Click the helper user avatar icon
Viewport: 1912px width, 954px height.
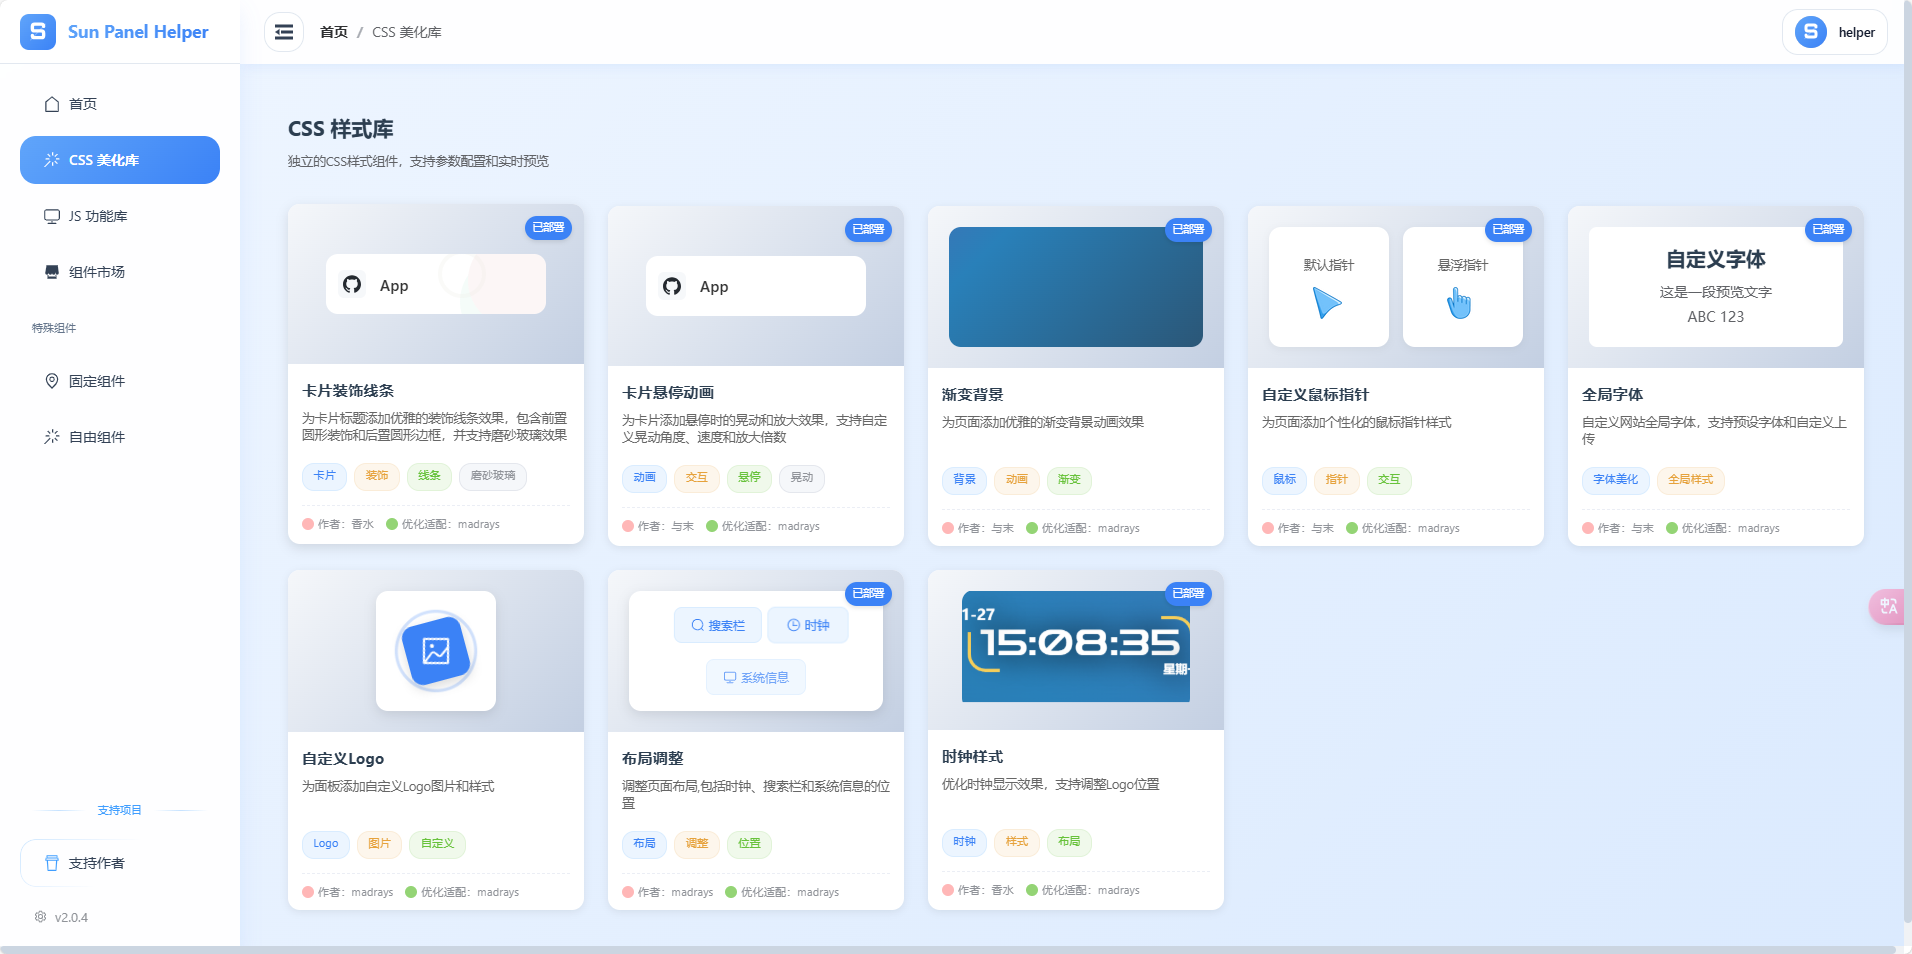pos(1810,32)
